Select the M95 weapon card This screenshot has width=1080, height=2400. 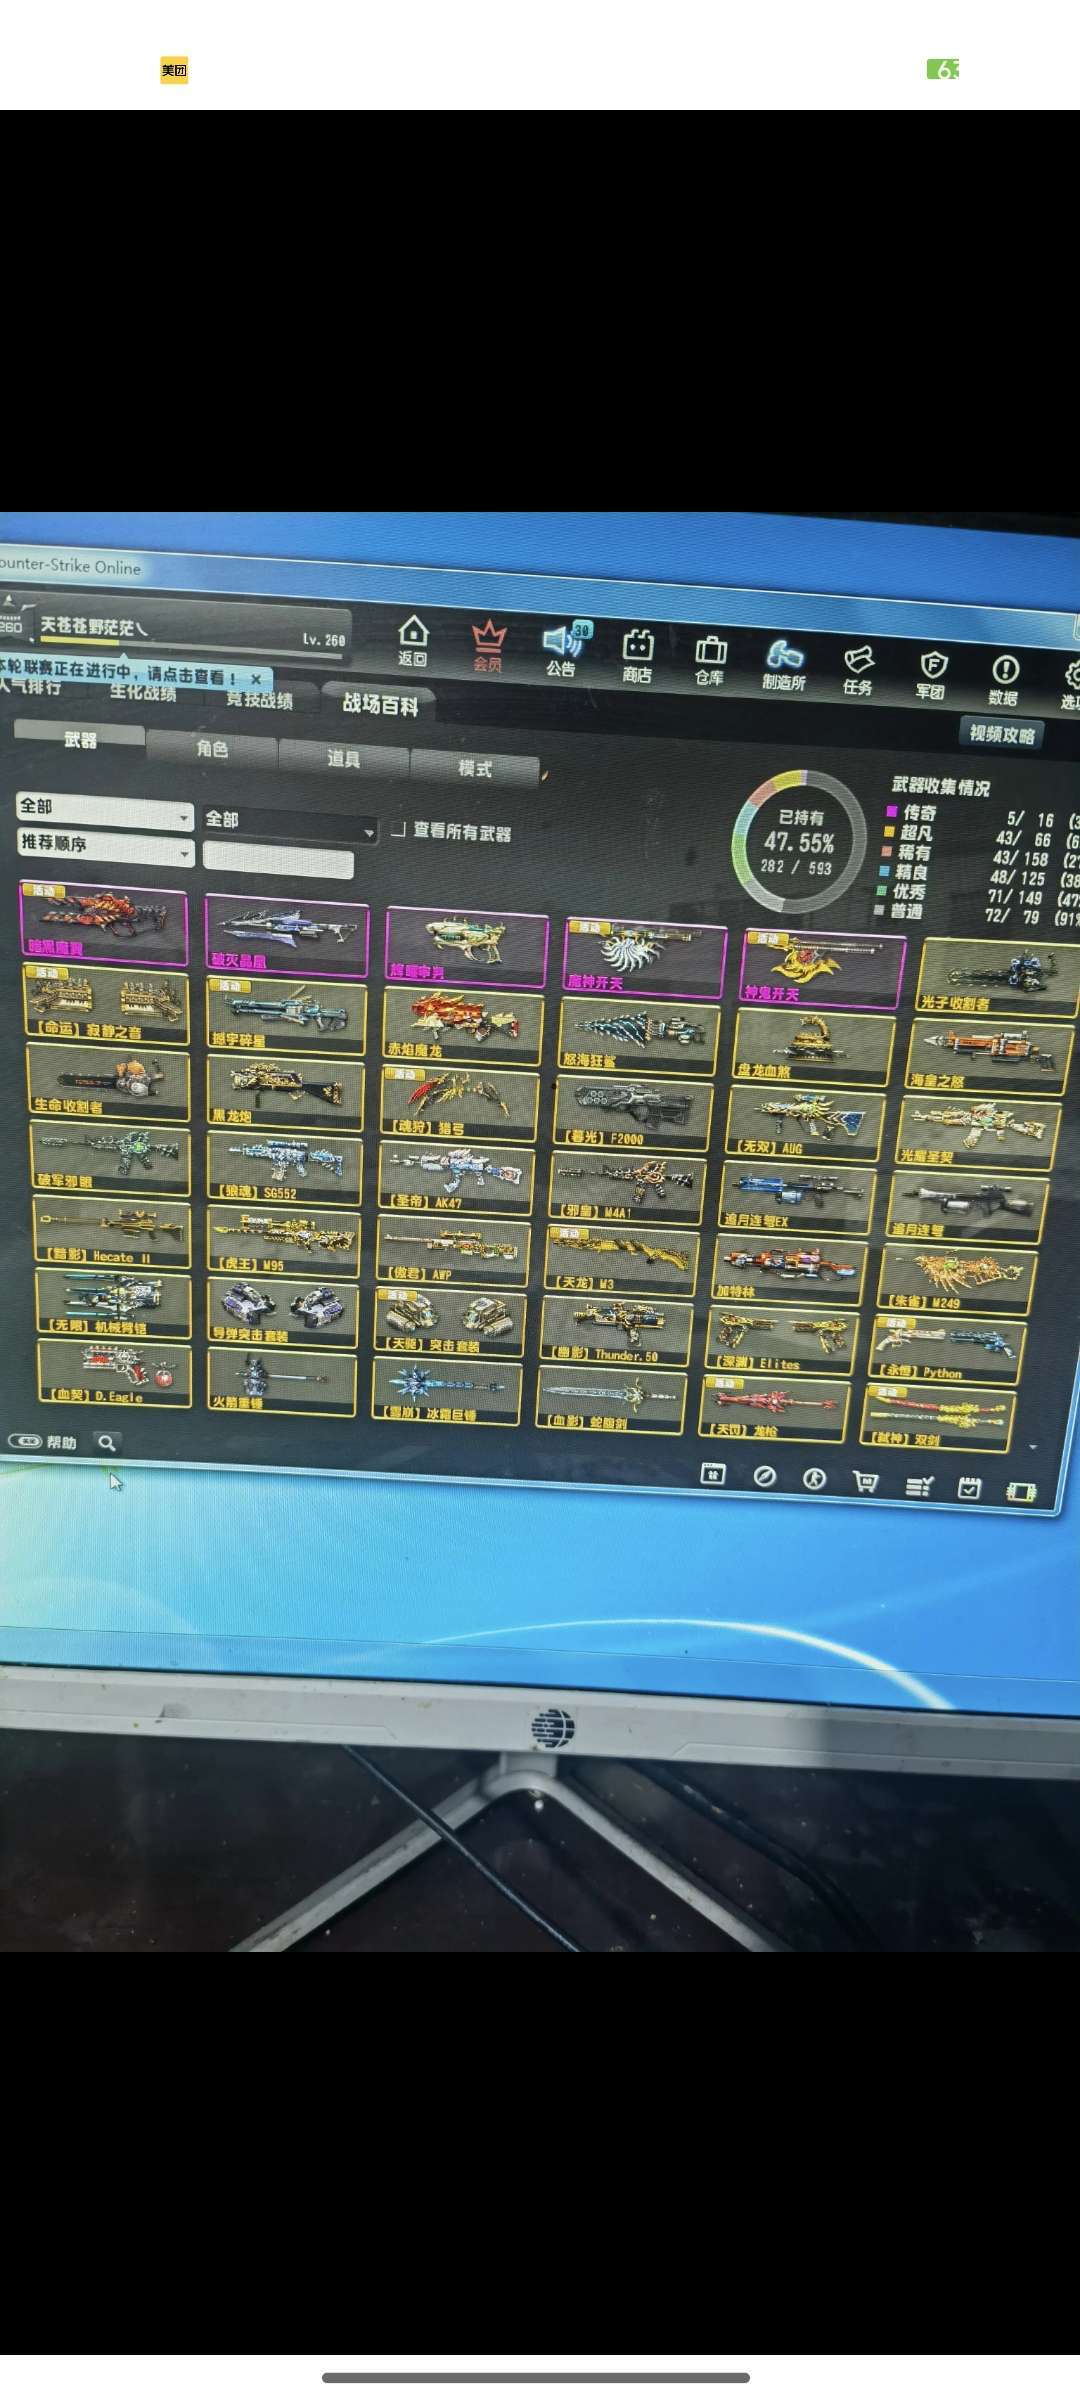click(x=284, y=1242)
